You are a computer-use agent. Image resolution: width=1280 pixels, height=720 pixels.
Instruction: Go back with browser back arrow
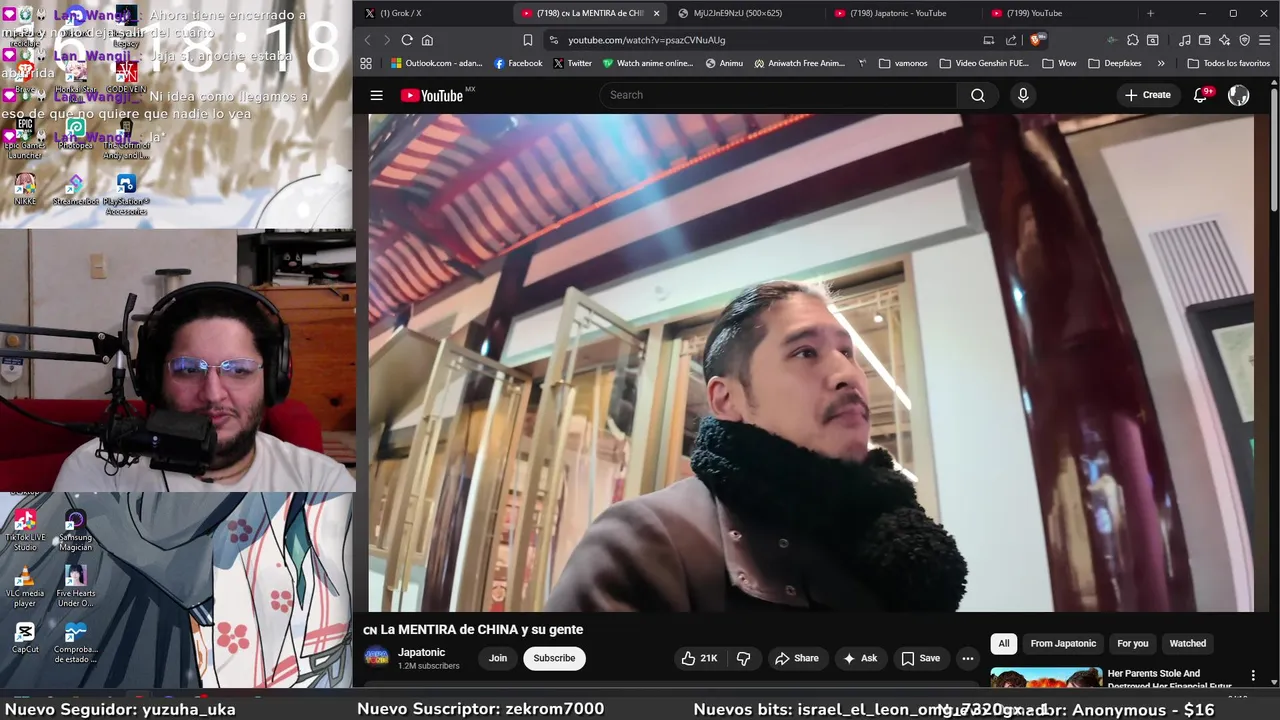coord(367,40)
